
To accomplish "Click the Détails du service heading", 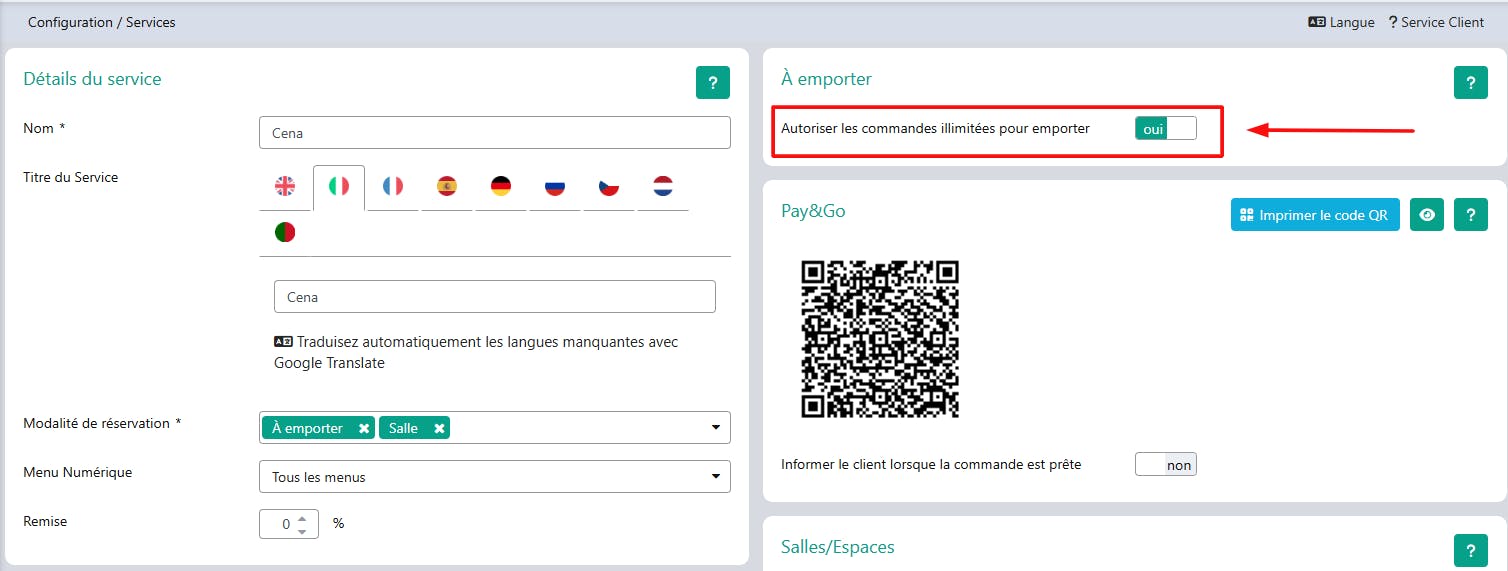I will (92, 79).
